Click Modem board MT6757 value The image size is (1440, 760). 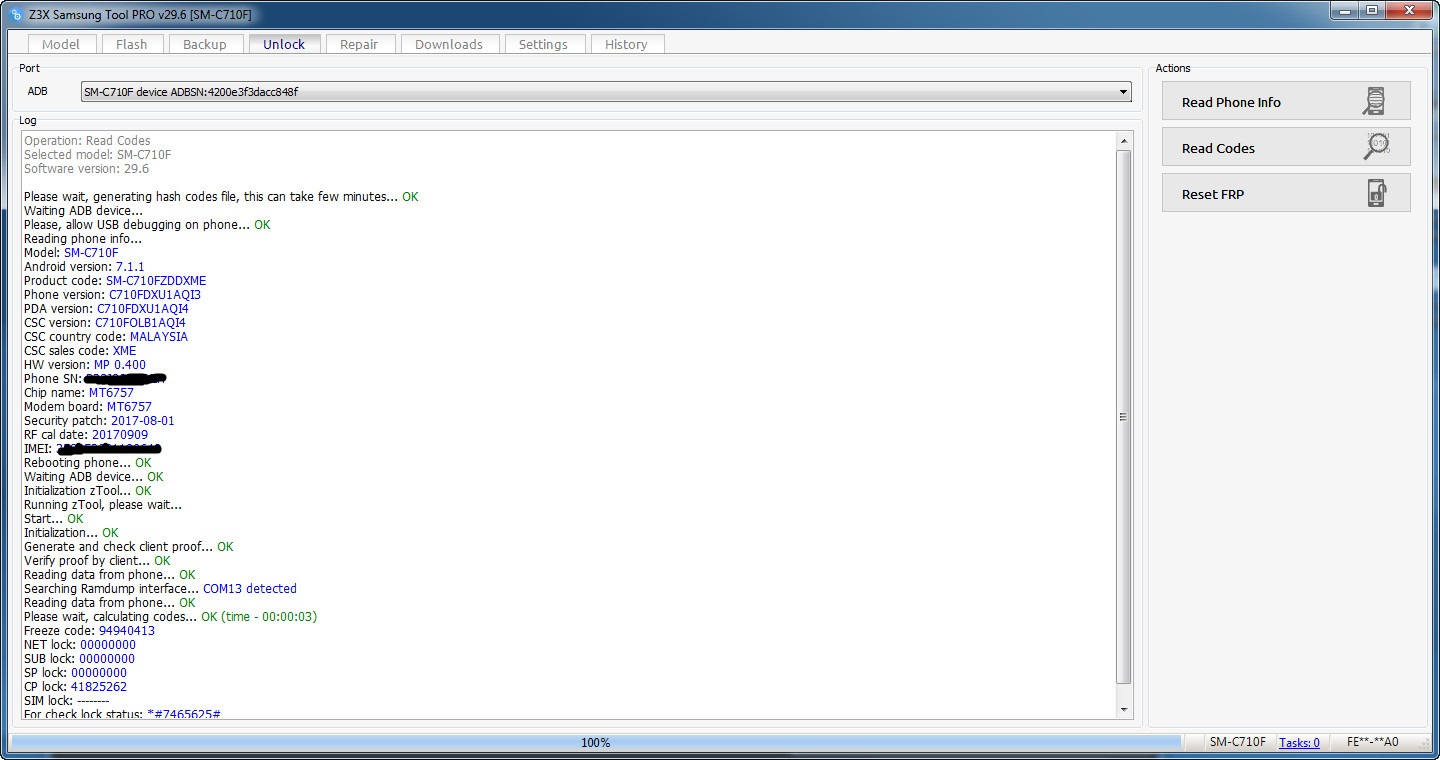tap(130, 407)
